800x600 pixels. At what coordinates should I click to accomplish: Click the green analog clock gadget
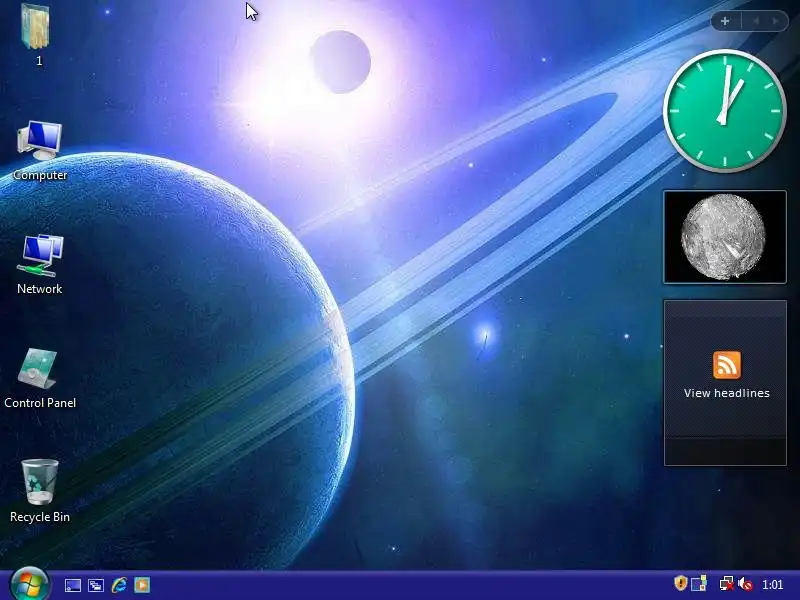(x=724, y=110)
